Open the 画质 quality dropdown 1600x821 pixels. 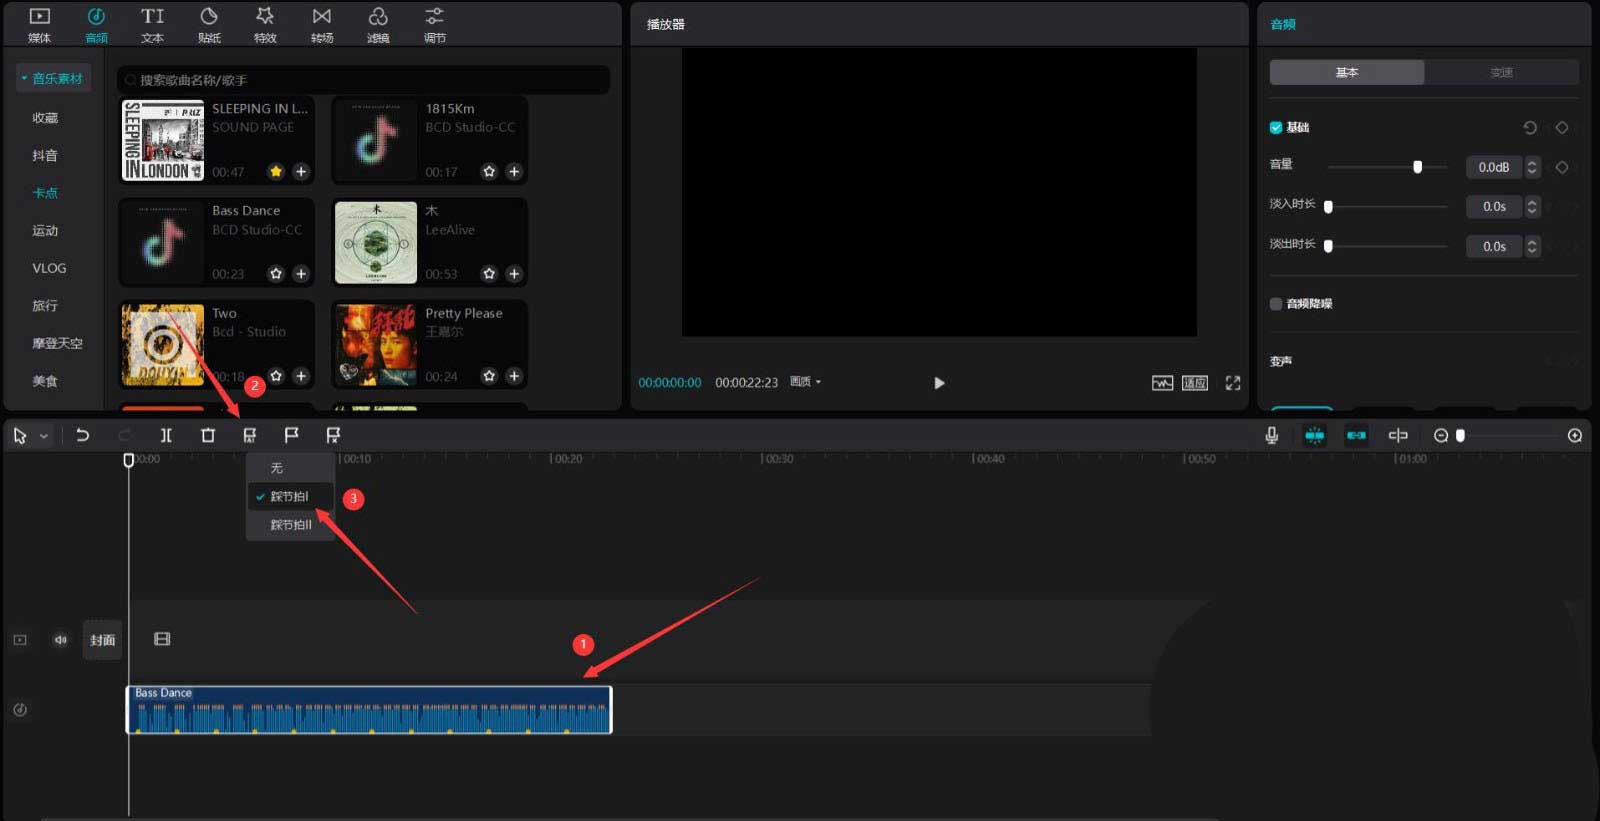(805, 382)
